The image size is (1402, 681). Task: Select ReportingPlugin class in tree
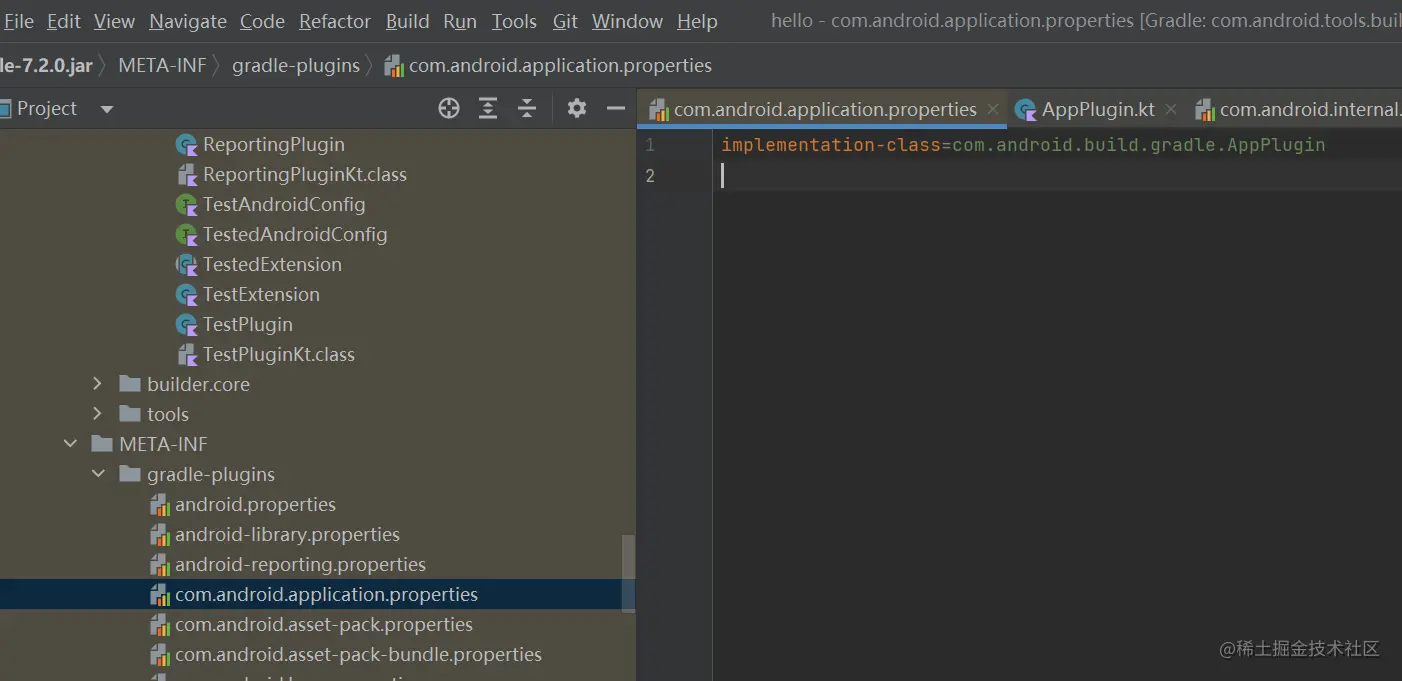pos(274,144)
